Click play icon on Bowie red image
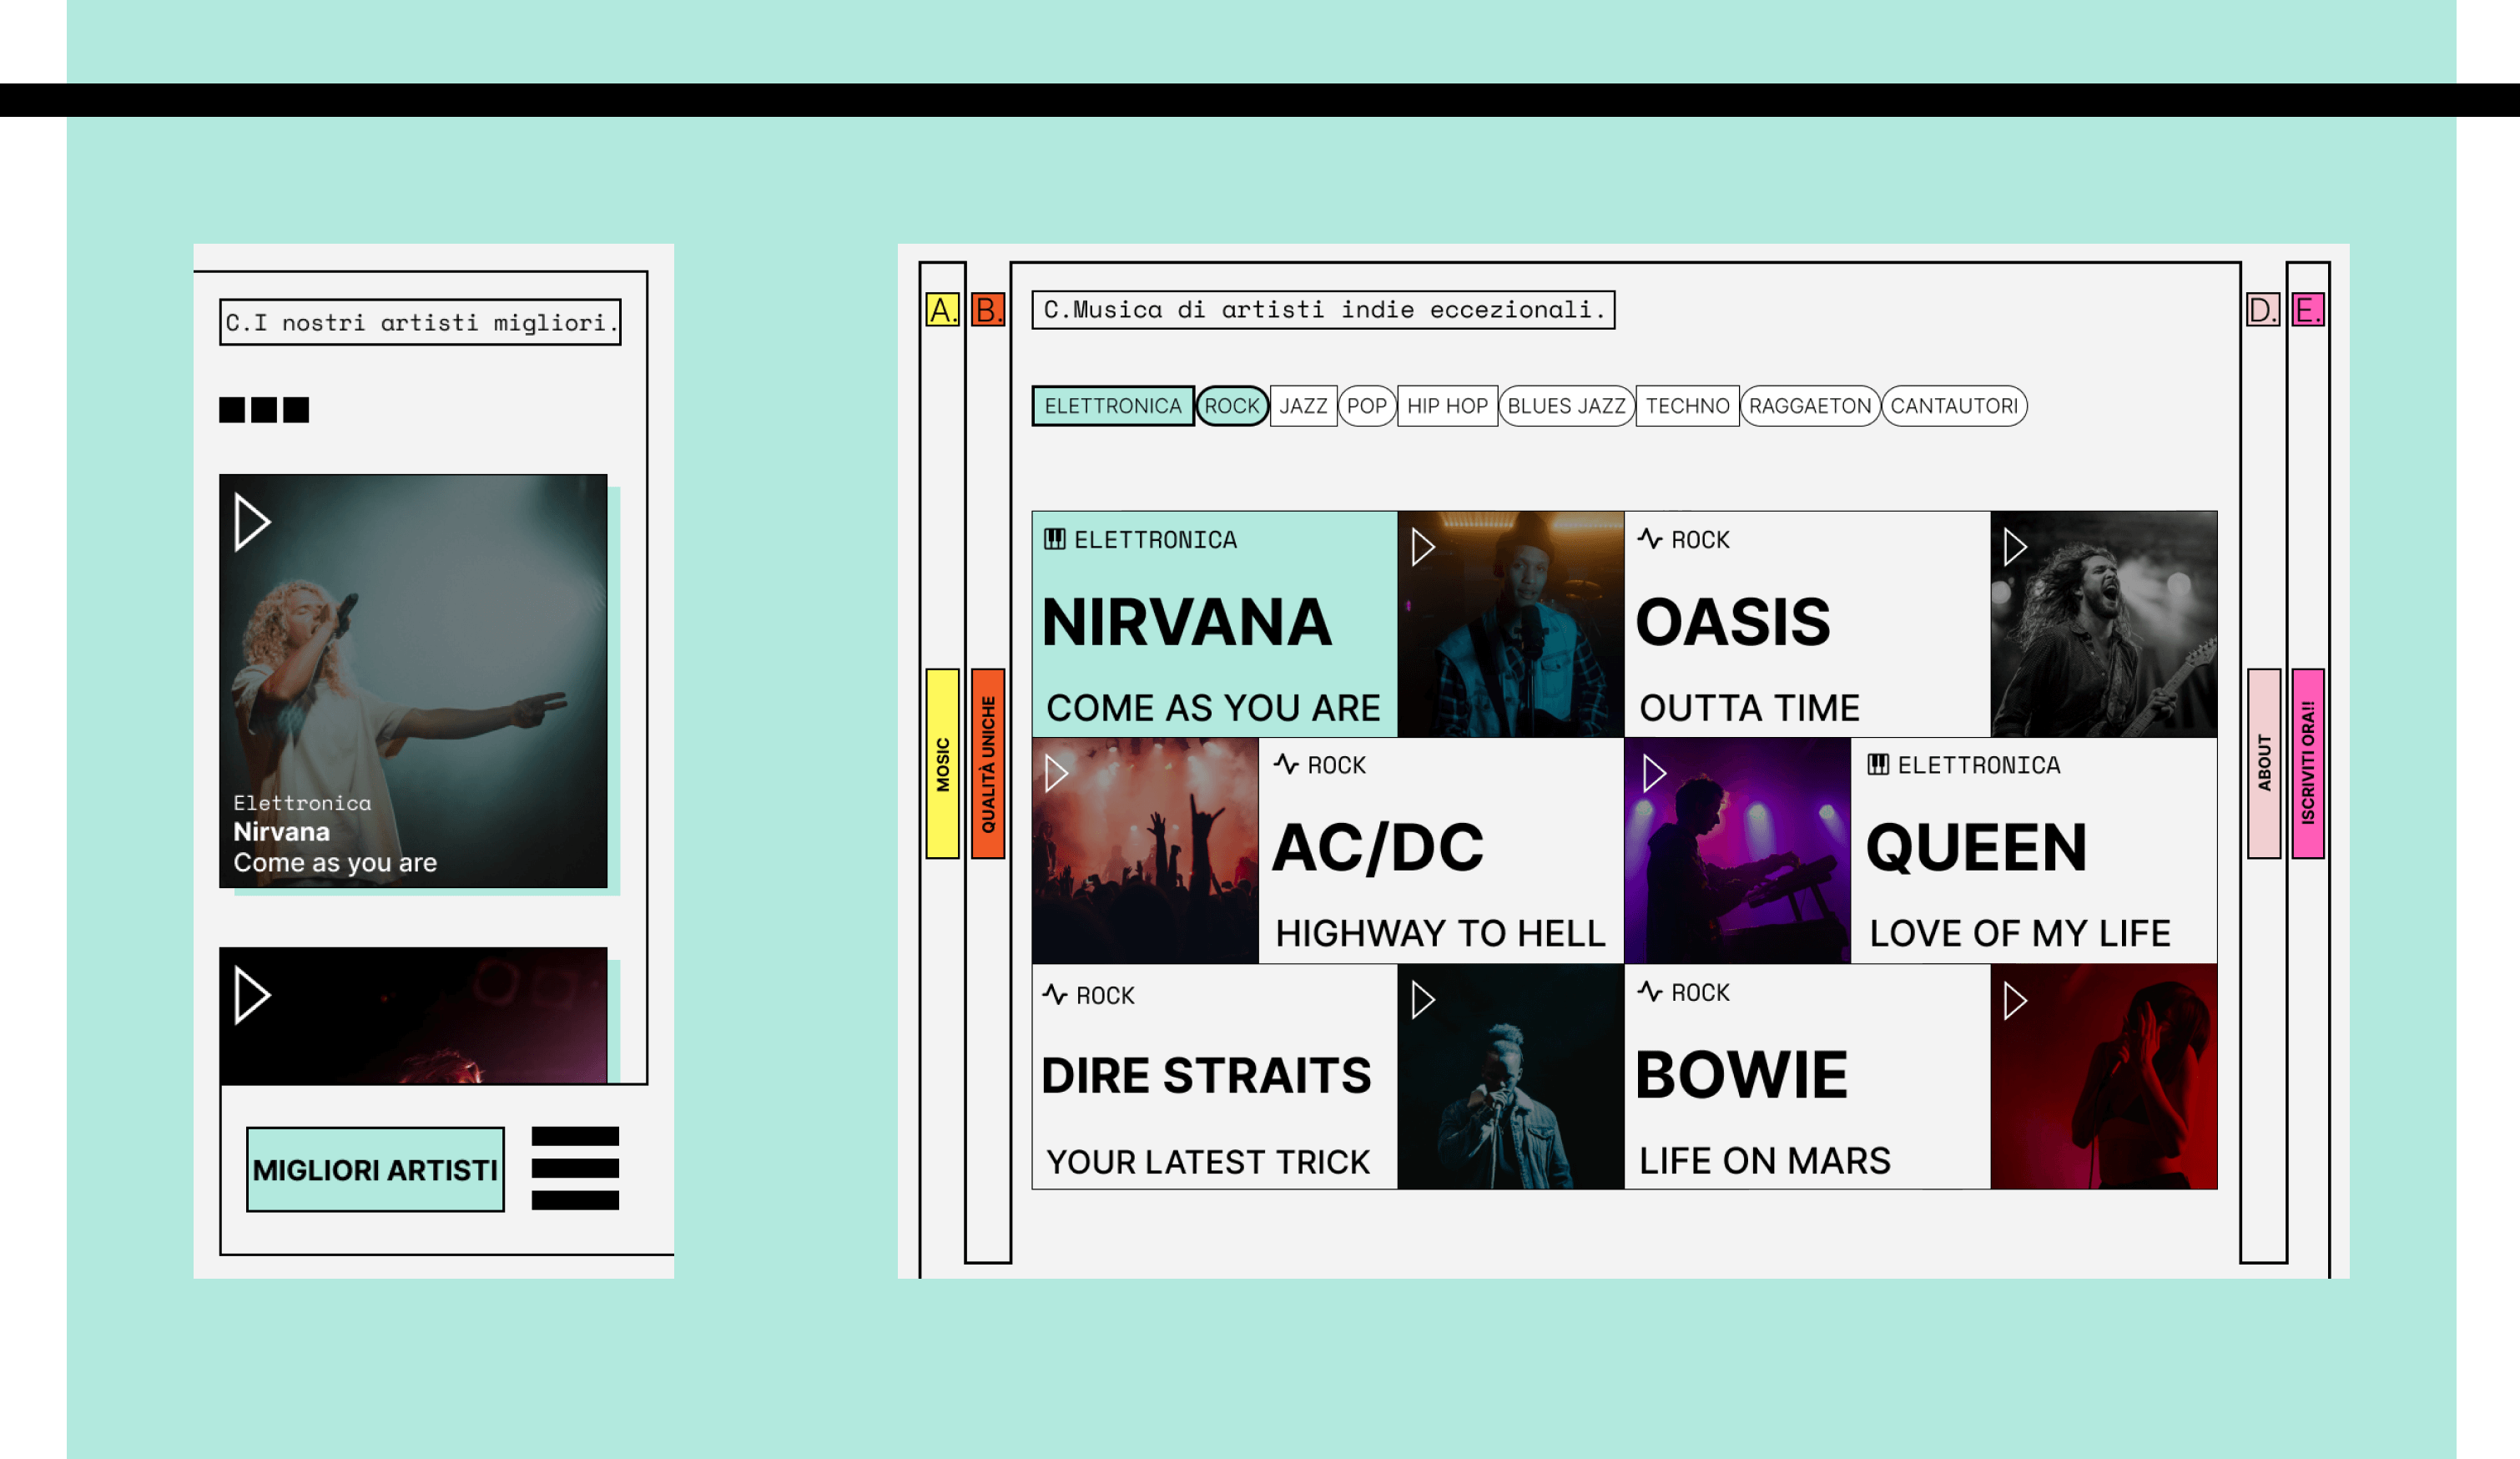This screenshot has height=1459, width=2520. [2014, 1000]
